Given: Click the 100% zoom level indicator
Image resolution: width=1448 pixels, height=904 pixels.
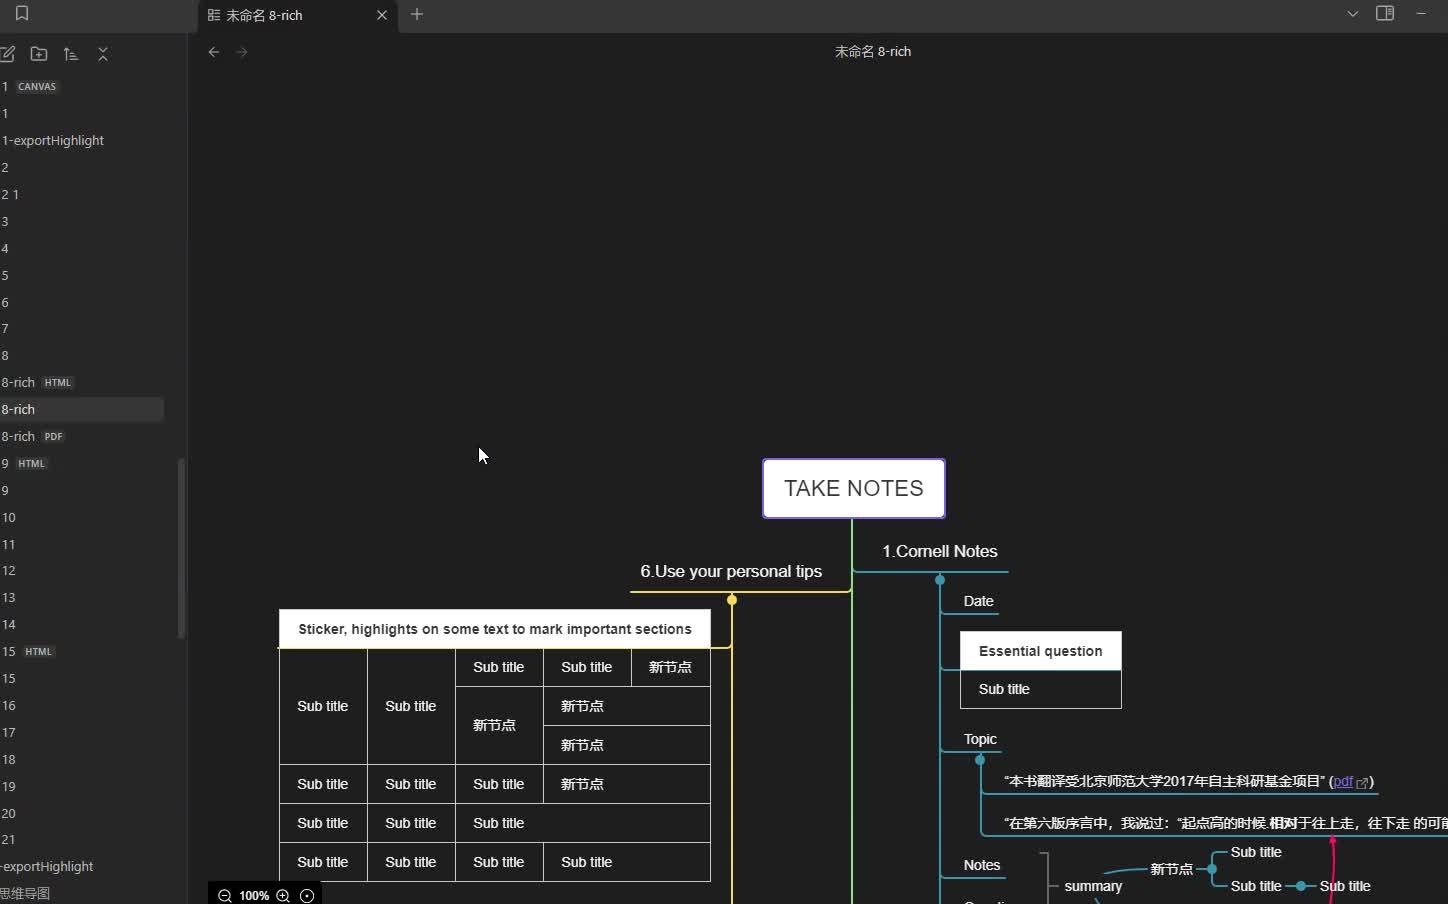Looking at the screenshot, I should [x=253, y=895].
